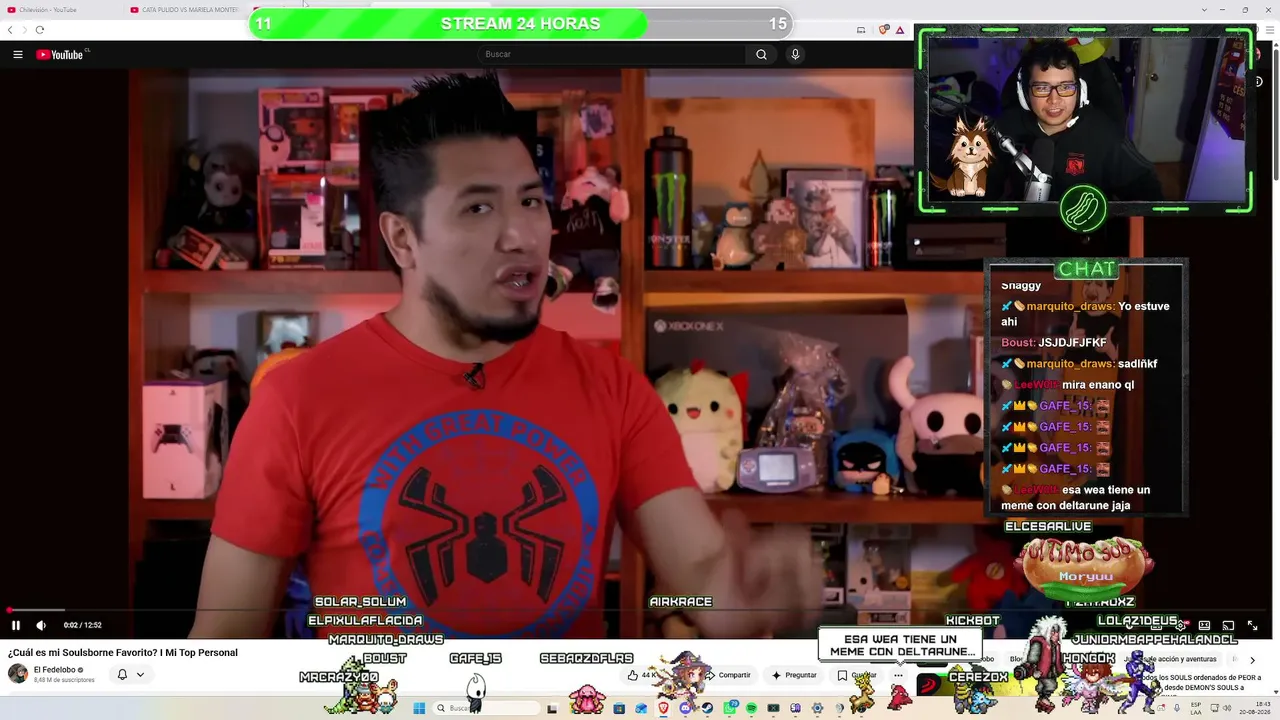
Task: Go forward with the browser forward arrow
Action: tap(24, 30)
